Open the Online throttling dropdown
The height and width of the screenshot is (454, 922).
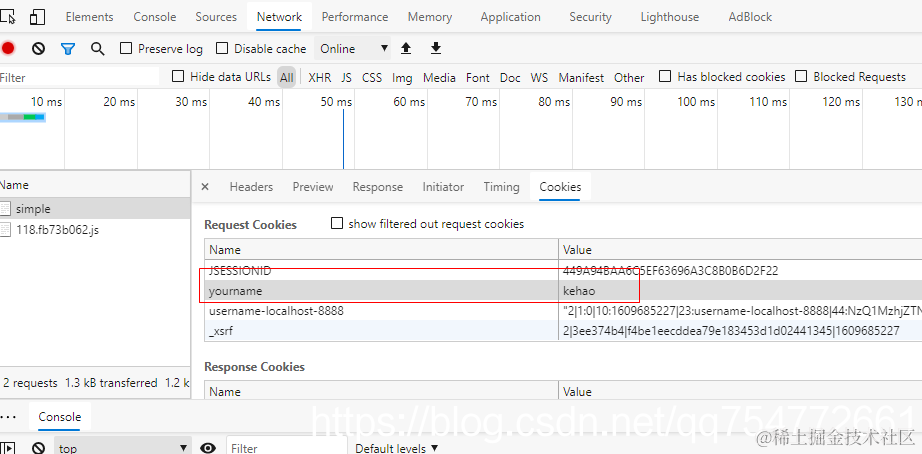coord(353,48)
